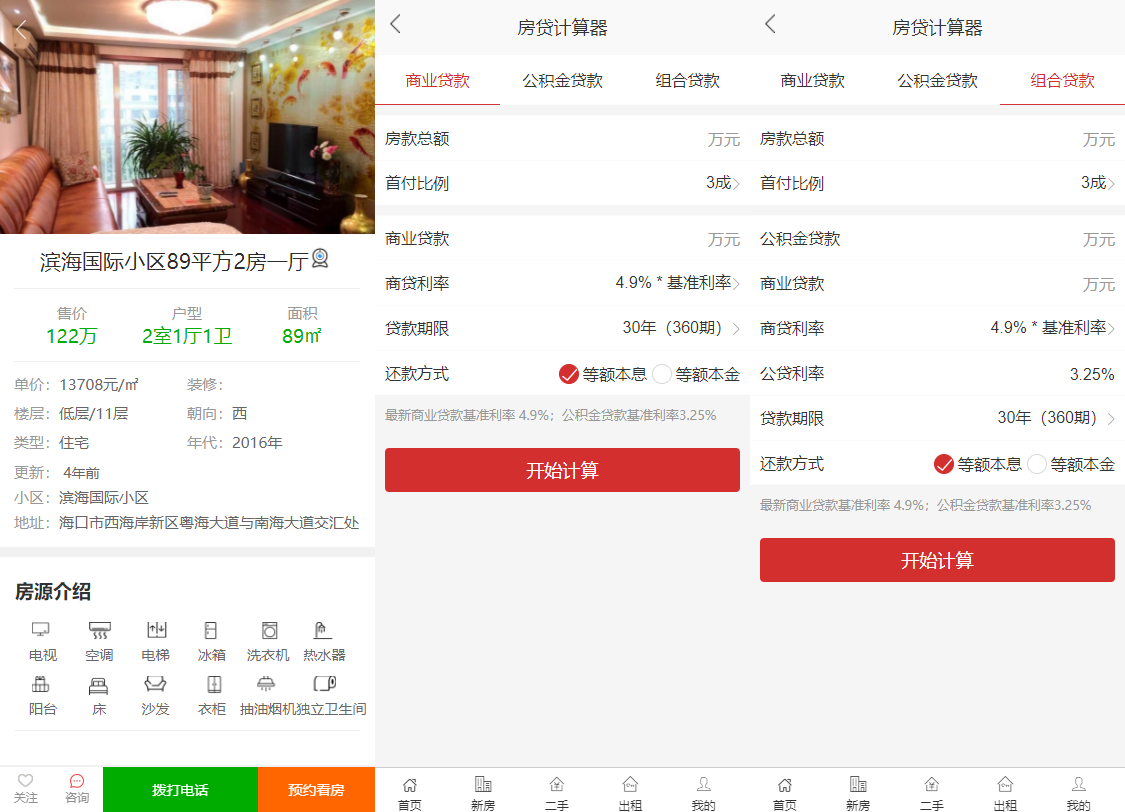Tap the 抽油烟机 amenity icon
Screen dimensions: 1125x812
coord(266,685)
